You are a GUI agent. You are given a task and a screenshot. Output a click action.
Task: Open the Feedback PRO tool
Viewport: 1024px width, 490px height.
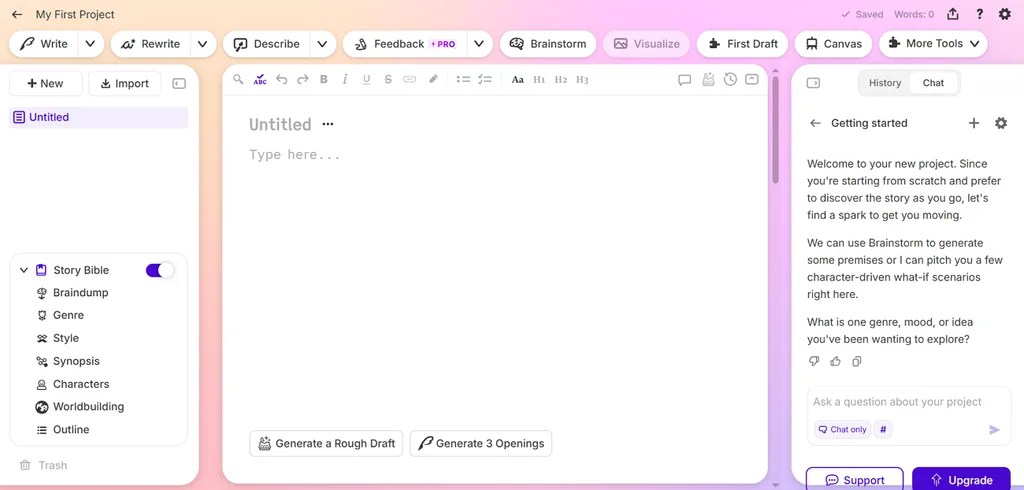(405, 44)
